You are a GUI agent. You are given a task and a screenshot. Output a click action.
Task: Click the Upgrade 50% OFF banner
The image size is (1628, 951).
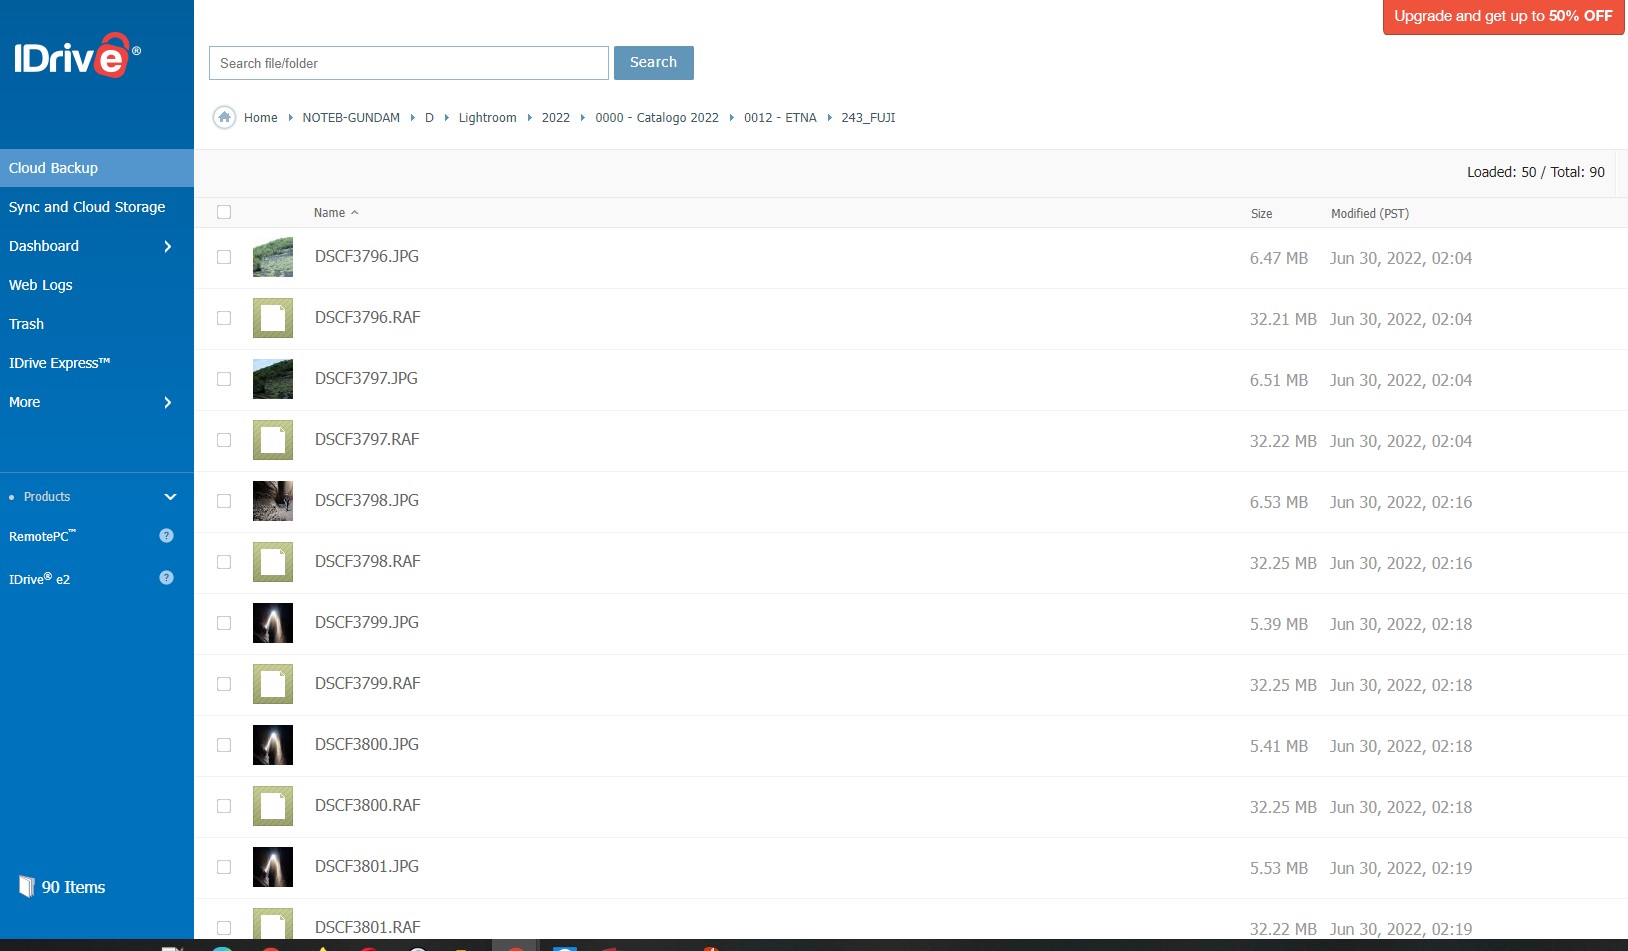(1502, 17)
